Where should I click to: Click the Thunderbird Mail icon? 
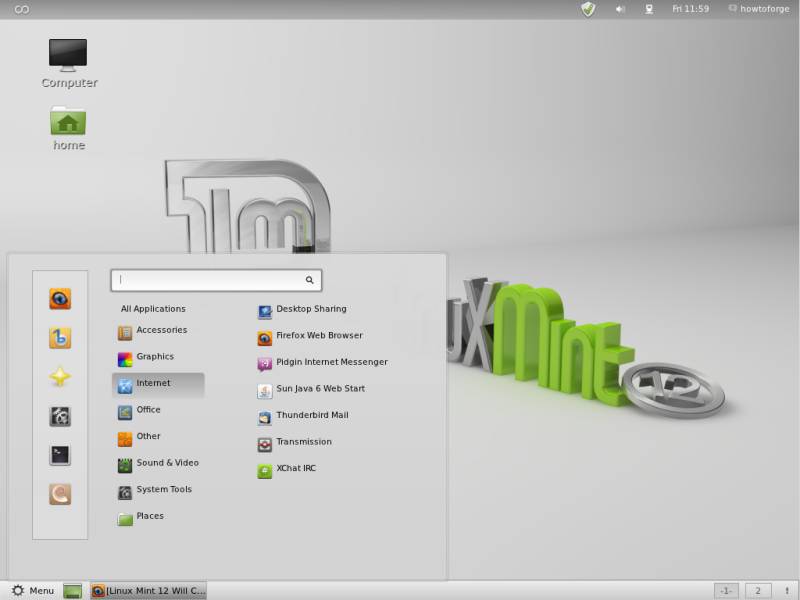click(x=265, y=418)
